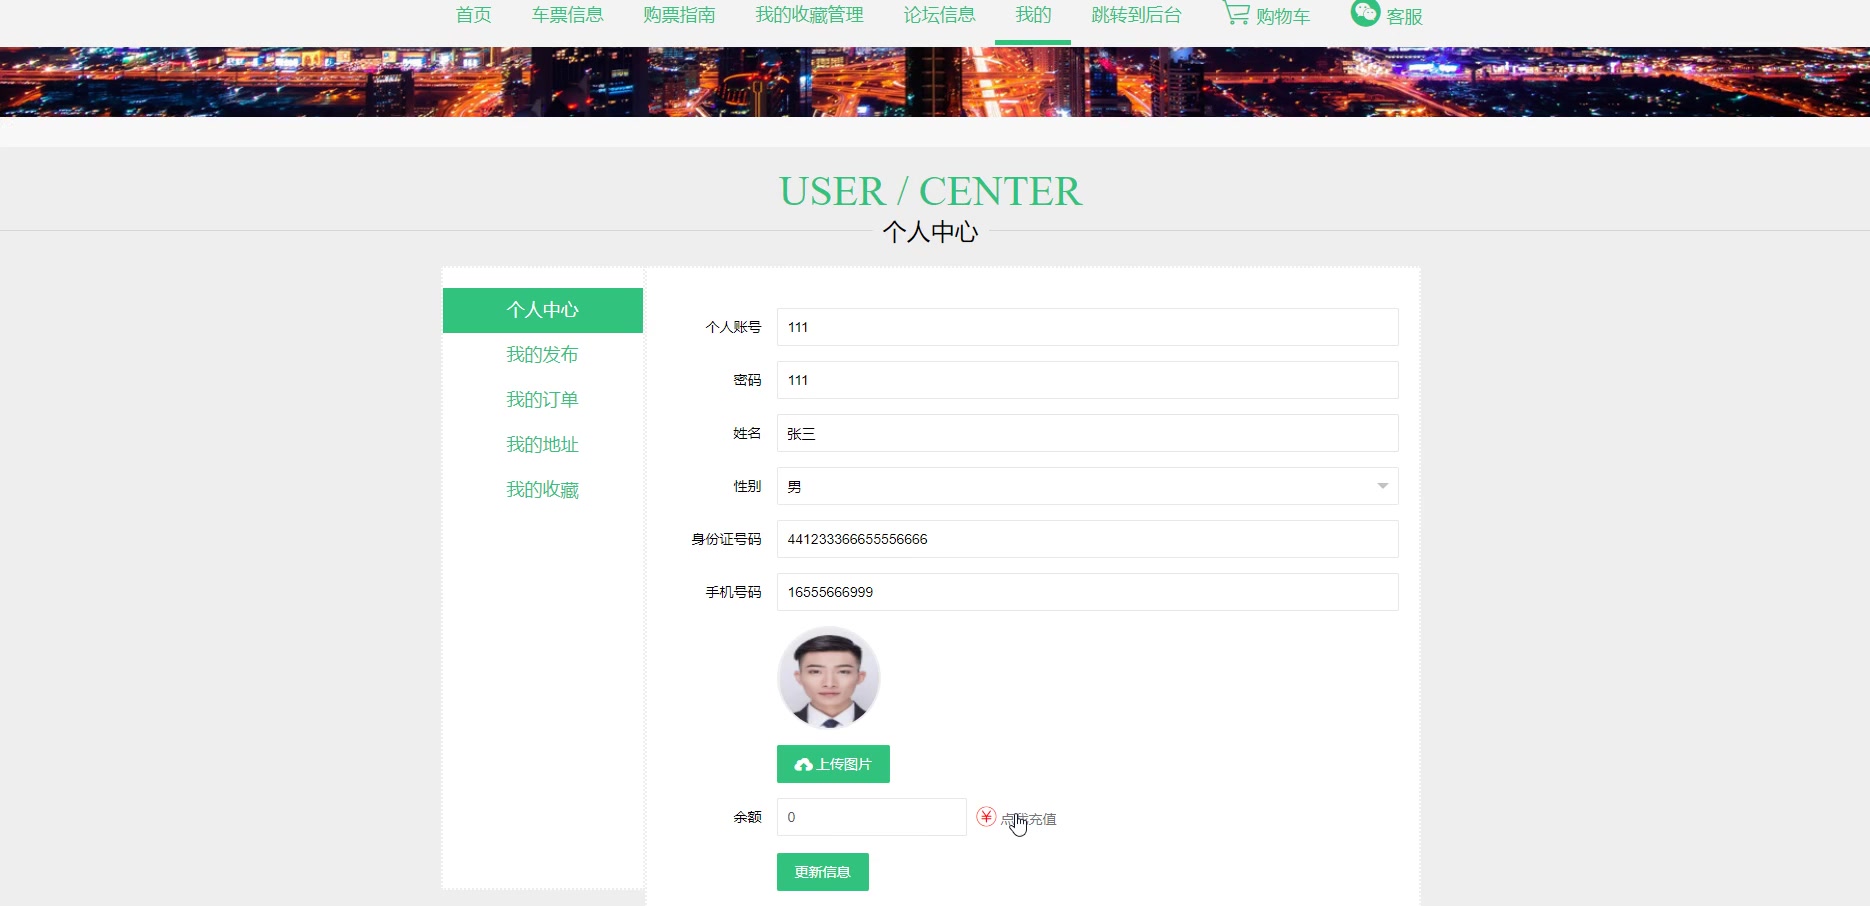The height and width of the screenshot is (906, 1870).
Task: Select 我的收藏管理 in the top menu
Action: click(x=809, y=15)
